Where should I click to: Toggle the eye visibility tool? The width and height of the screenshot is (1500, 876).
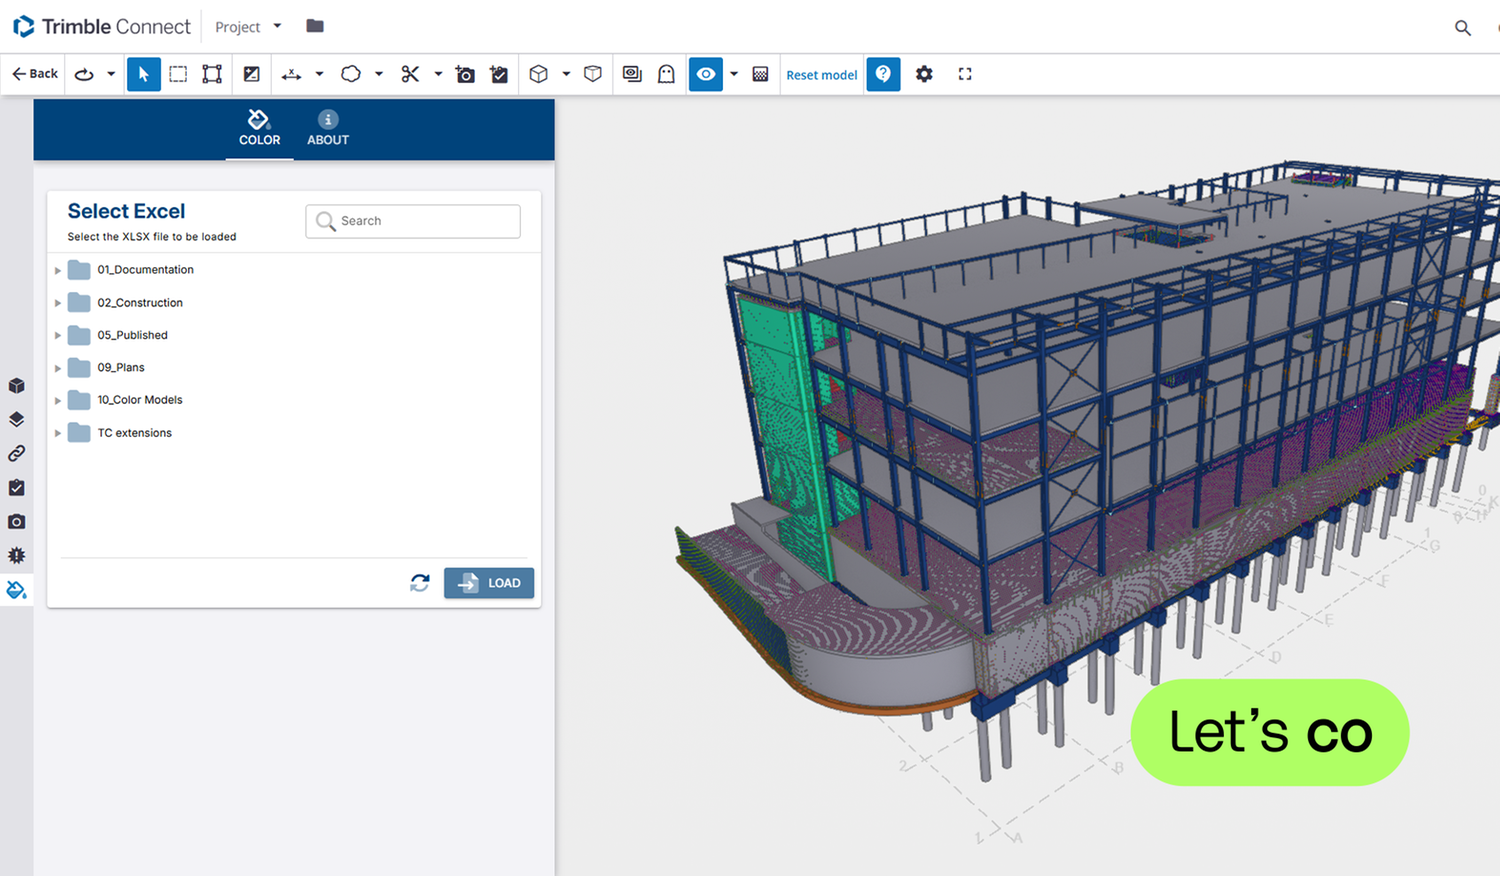706,74
